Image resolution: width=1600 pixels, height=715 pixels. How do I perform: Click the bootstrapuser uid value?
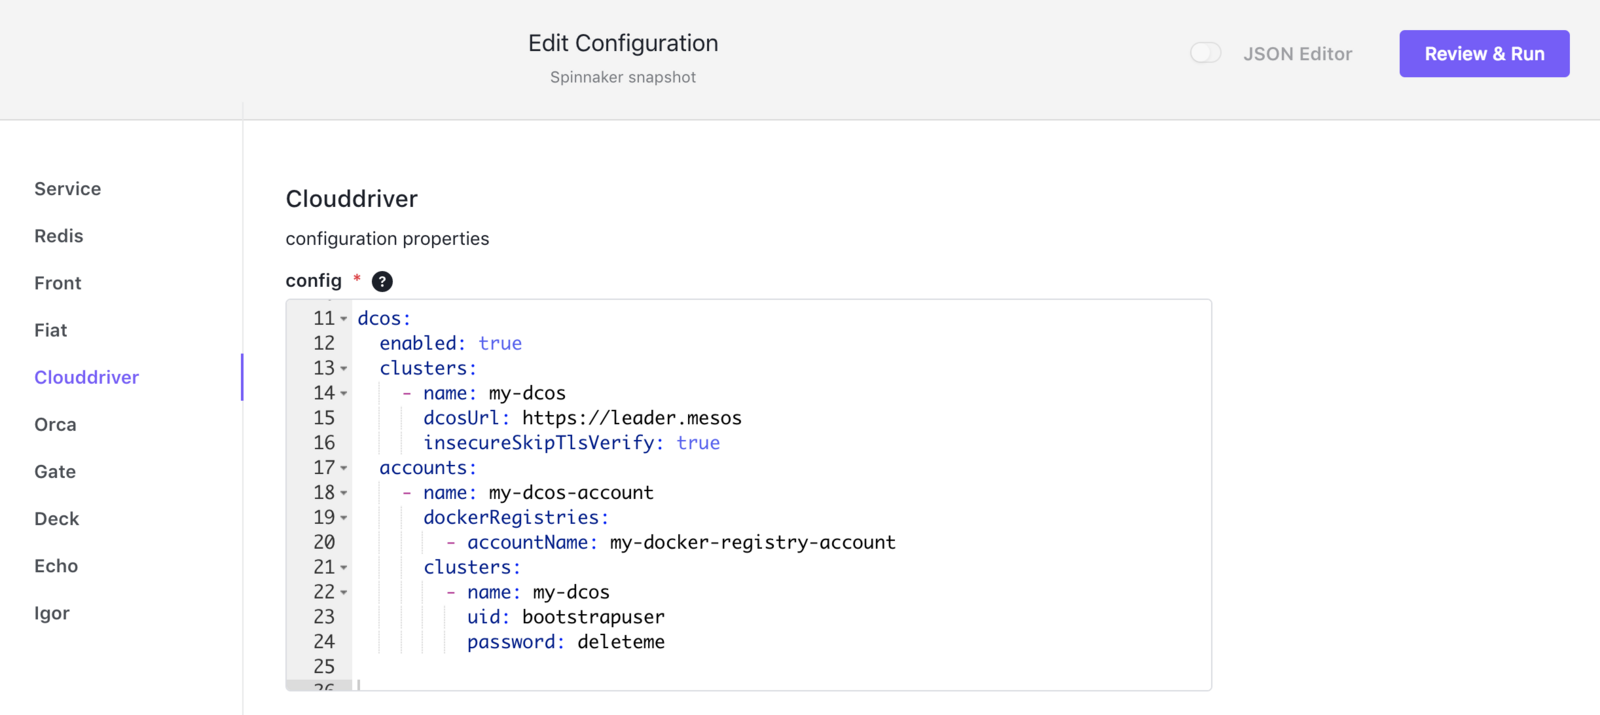(x=593, y=617)
